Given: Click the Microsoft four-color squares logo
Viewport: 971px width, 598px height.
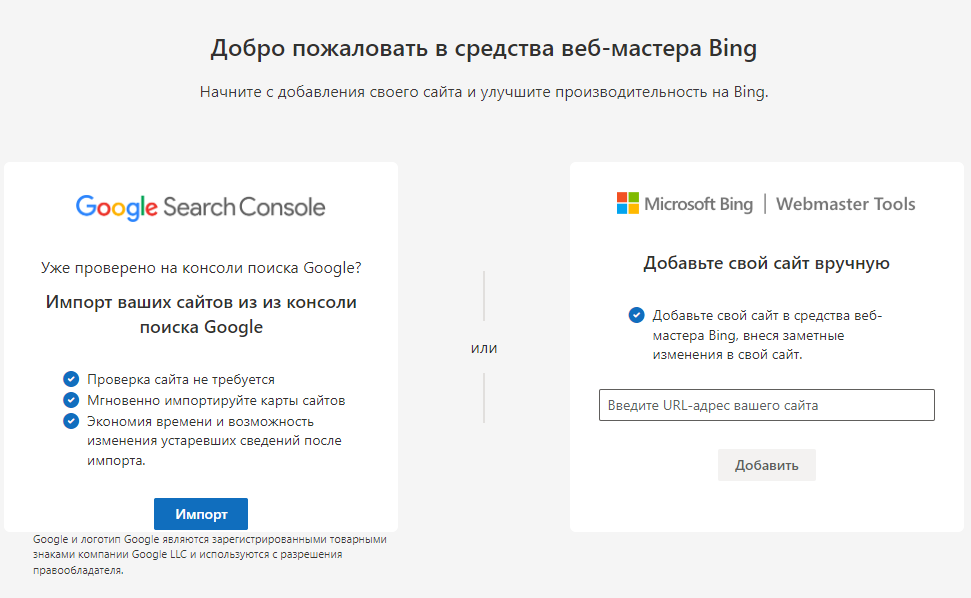Looking at the screenshot, I should [627, 204].
